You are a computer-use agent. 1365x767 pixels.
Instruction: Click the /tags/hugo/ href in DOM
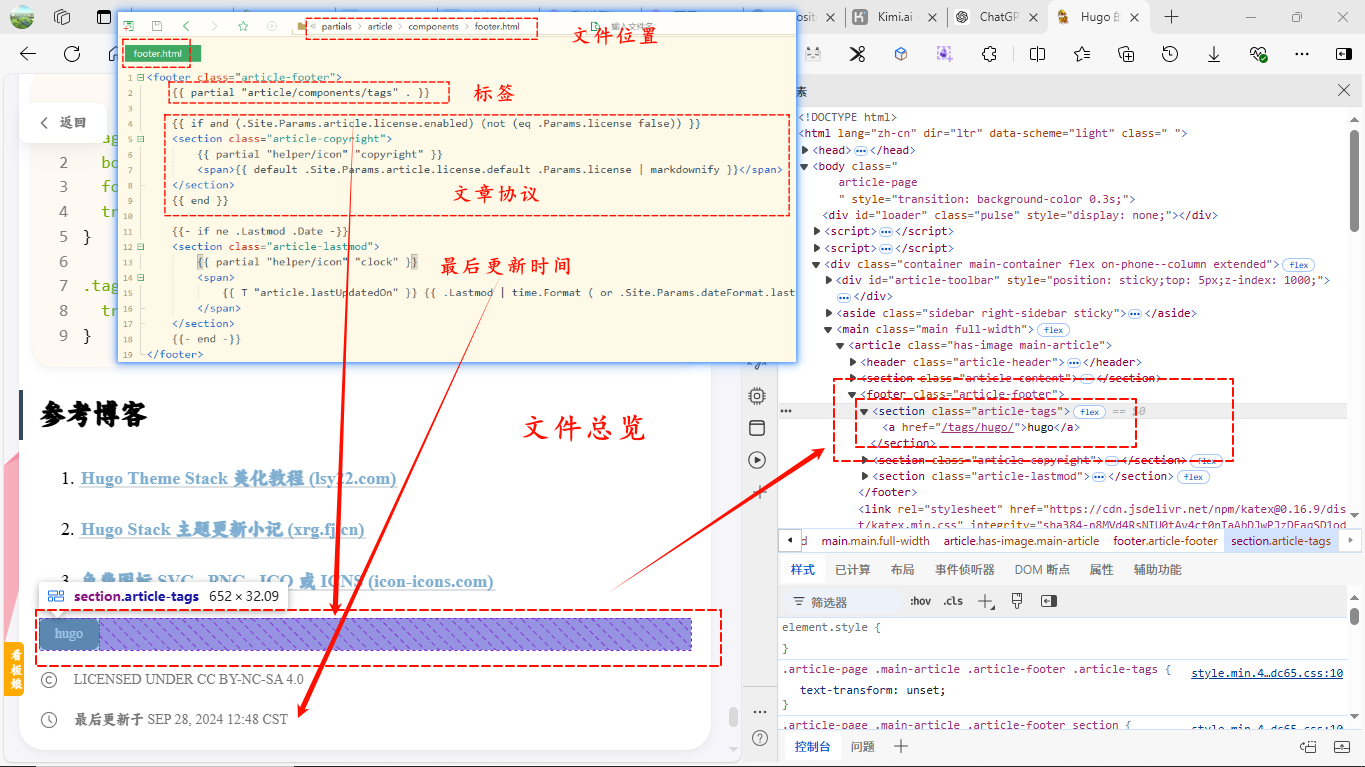[x=977, y=427]
